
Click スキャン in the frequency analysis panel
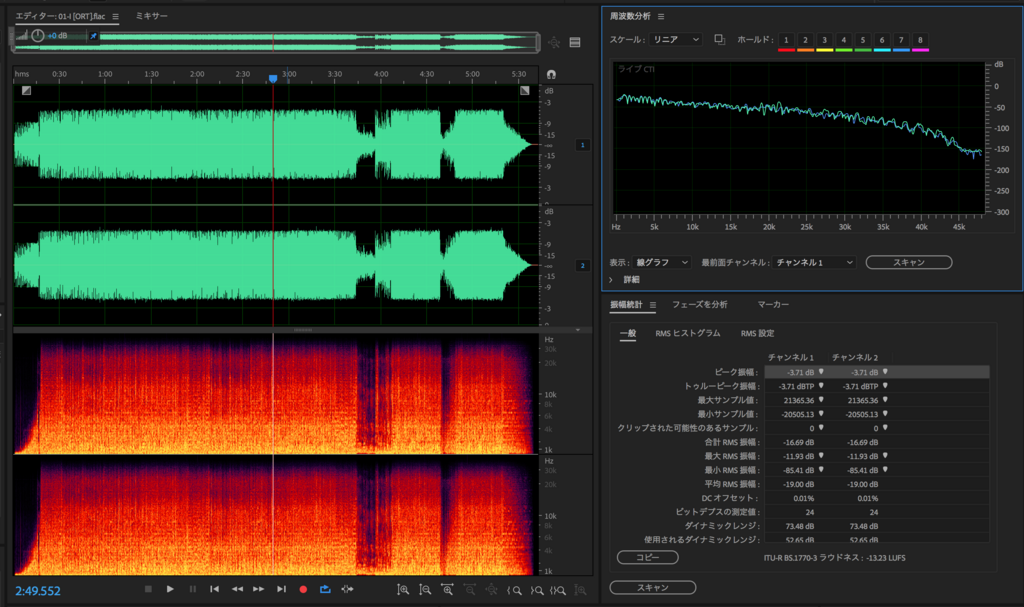[x=909, y=263]
